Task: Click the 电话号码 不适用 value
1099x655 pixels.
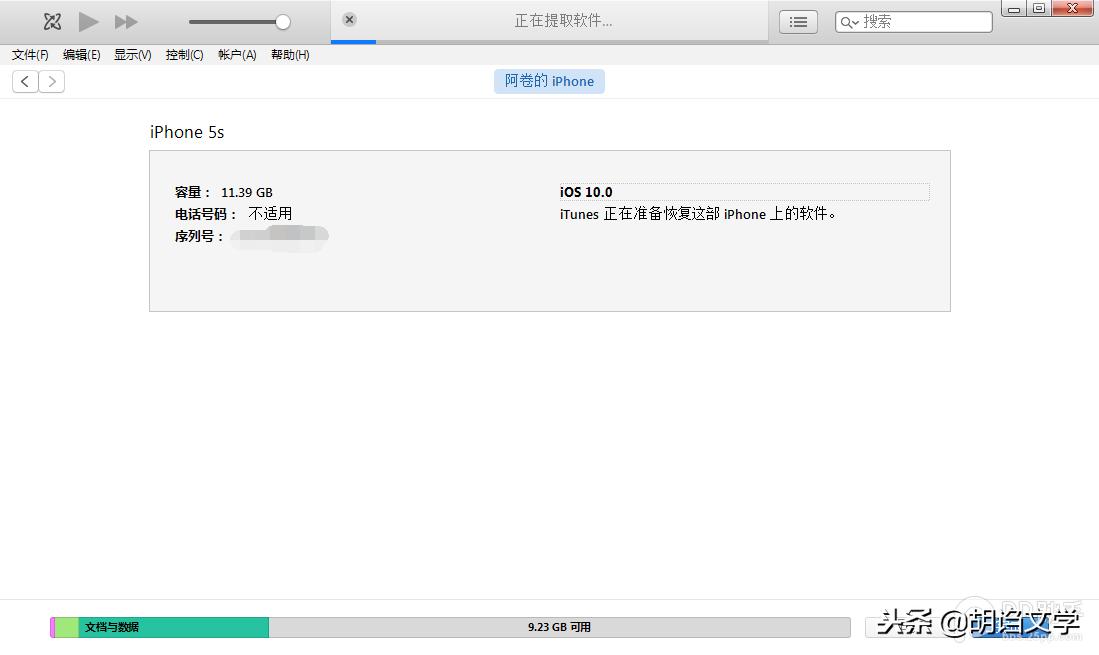Action: (270, 214)
